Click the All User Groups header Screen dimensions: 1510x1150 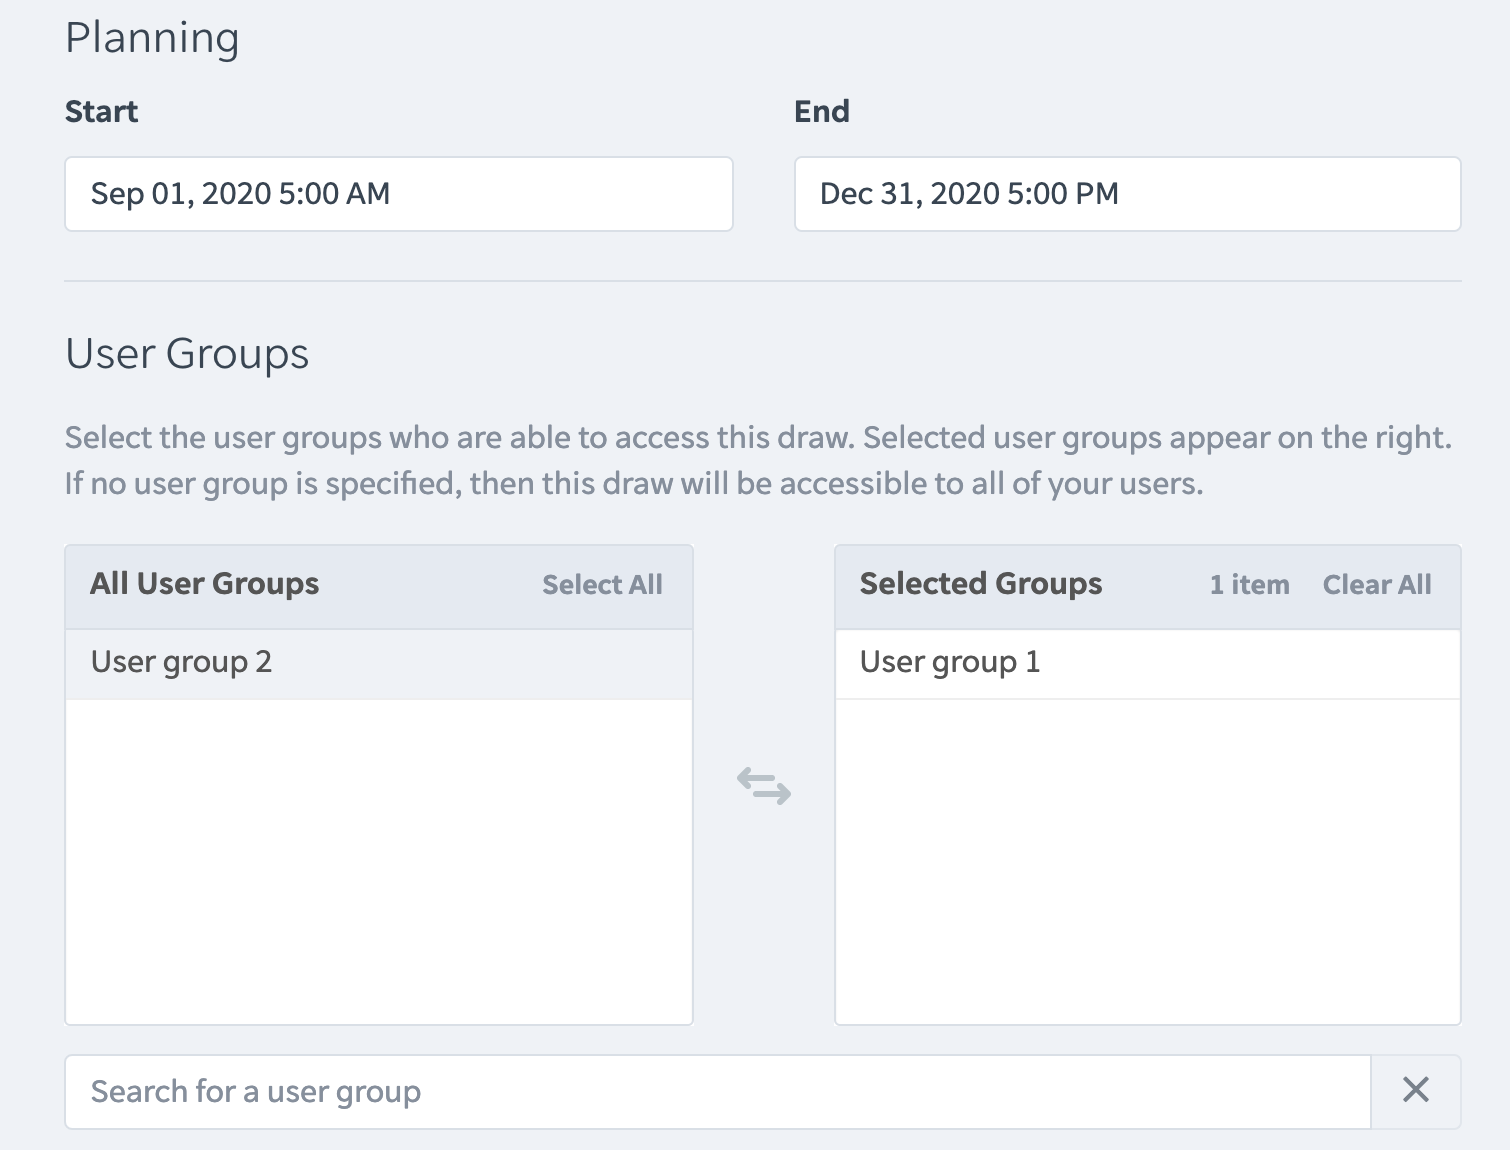[205, 584]
